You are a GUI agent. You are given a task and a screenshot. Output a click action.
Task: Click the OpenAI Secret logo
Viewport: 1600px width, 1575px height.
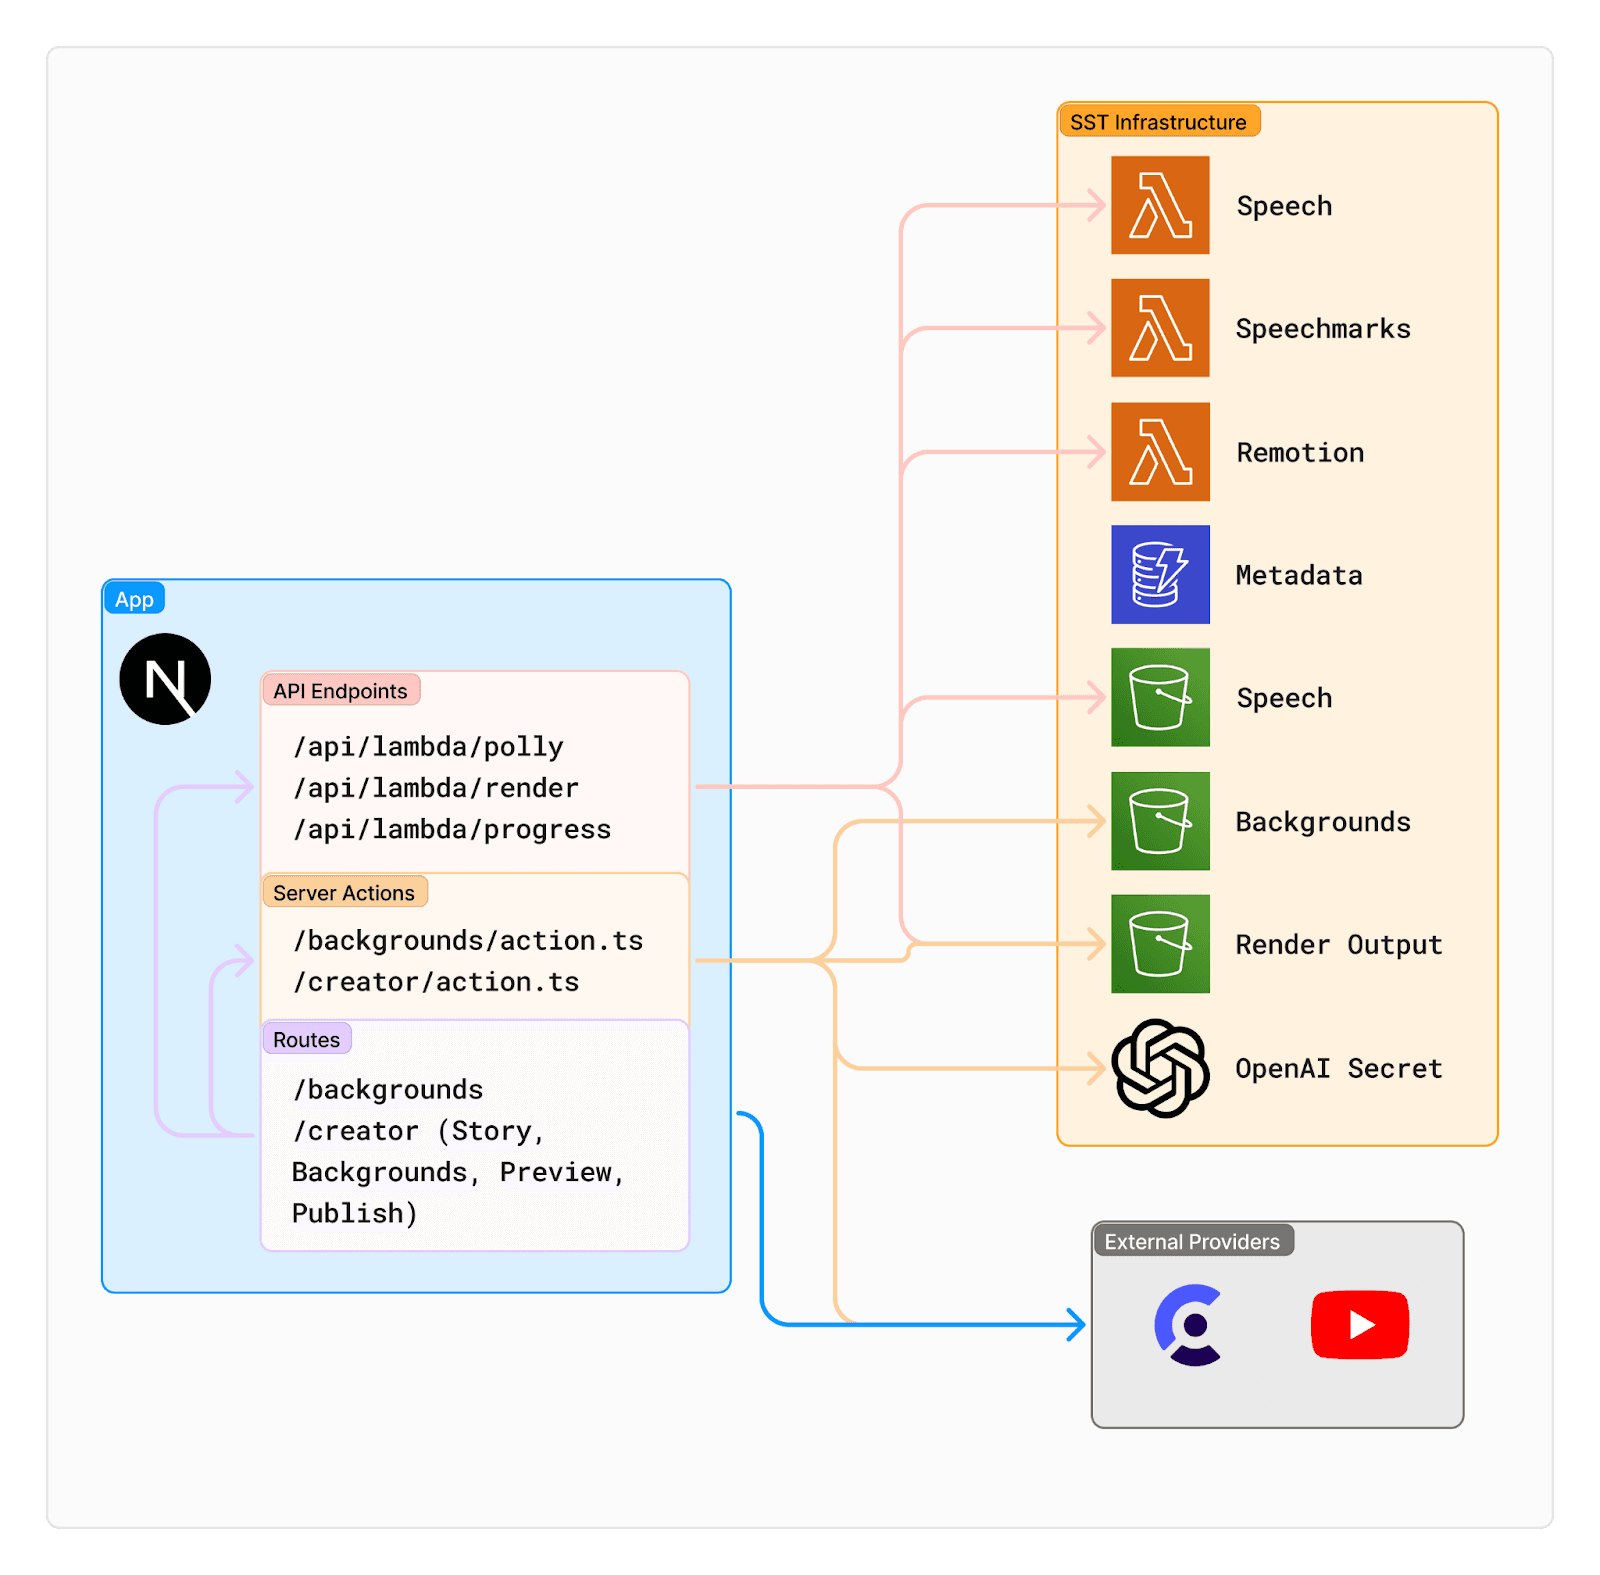[1159, 1068]
